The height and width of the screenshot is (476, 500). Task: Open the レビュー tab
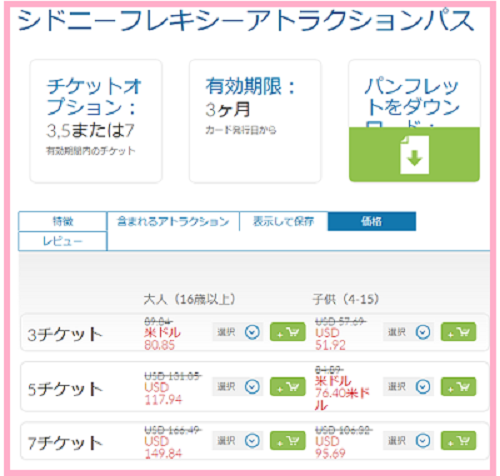(63, 241)
